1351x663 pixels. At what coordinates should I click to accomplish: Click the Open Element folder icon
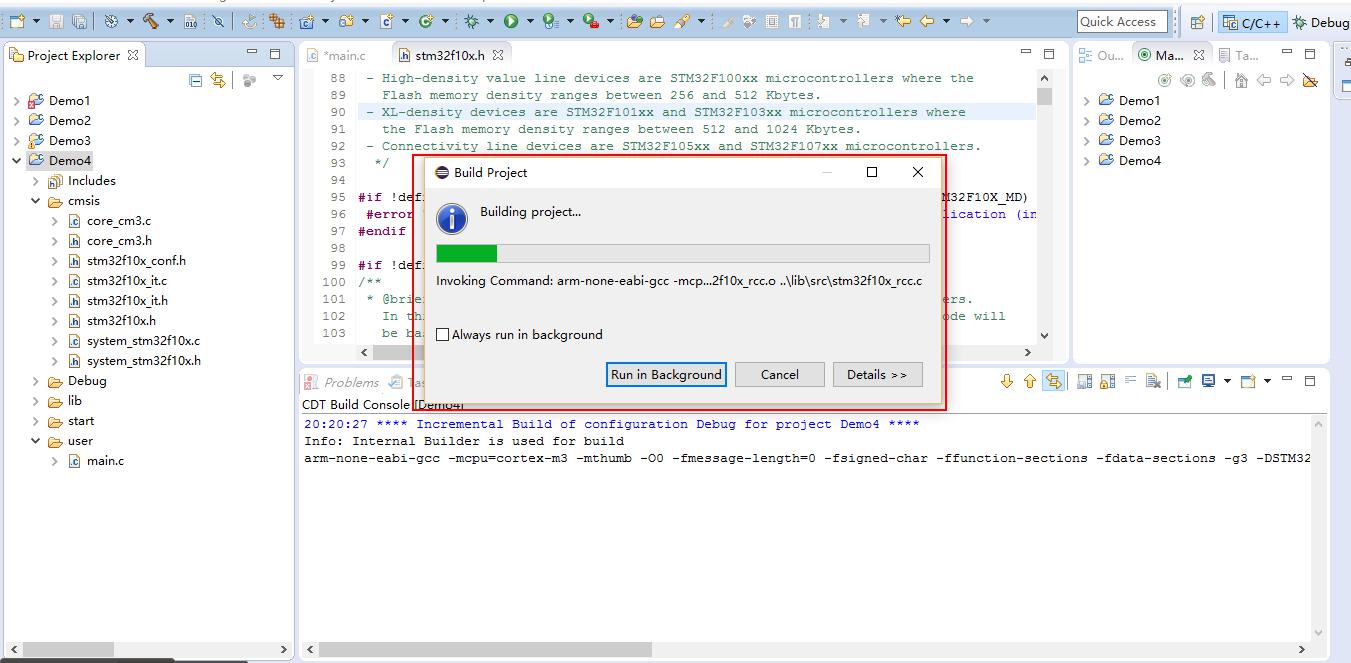[x=633, y=21]
